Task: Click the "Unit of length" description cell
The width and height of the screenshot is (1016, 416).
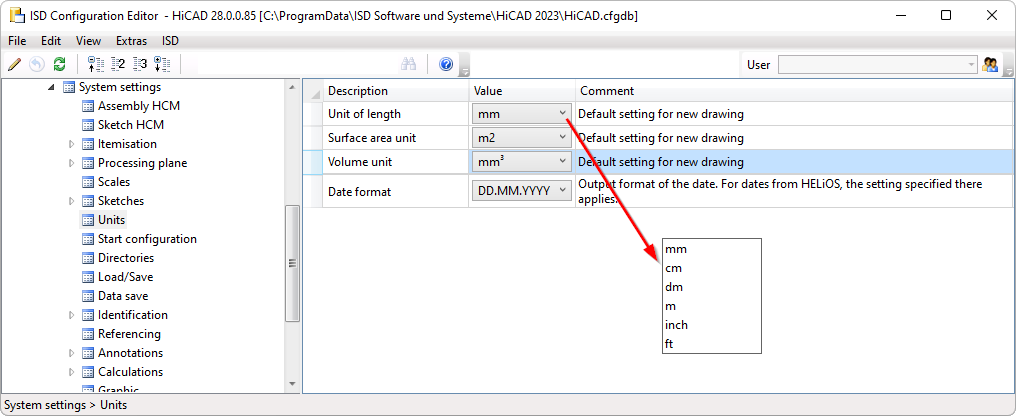Action: click(x=395, y=114)
